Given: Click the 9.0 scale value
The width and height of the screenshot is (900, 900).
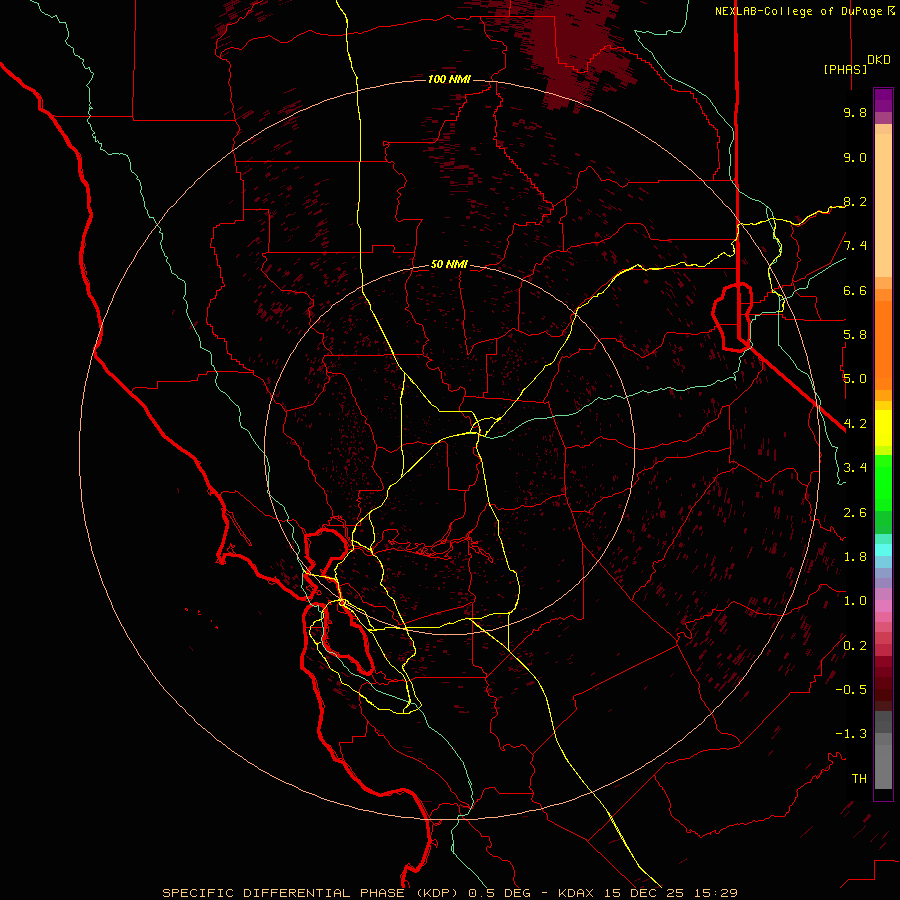Looking at the screenshot, I should (x=855, y=157).
